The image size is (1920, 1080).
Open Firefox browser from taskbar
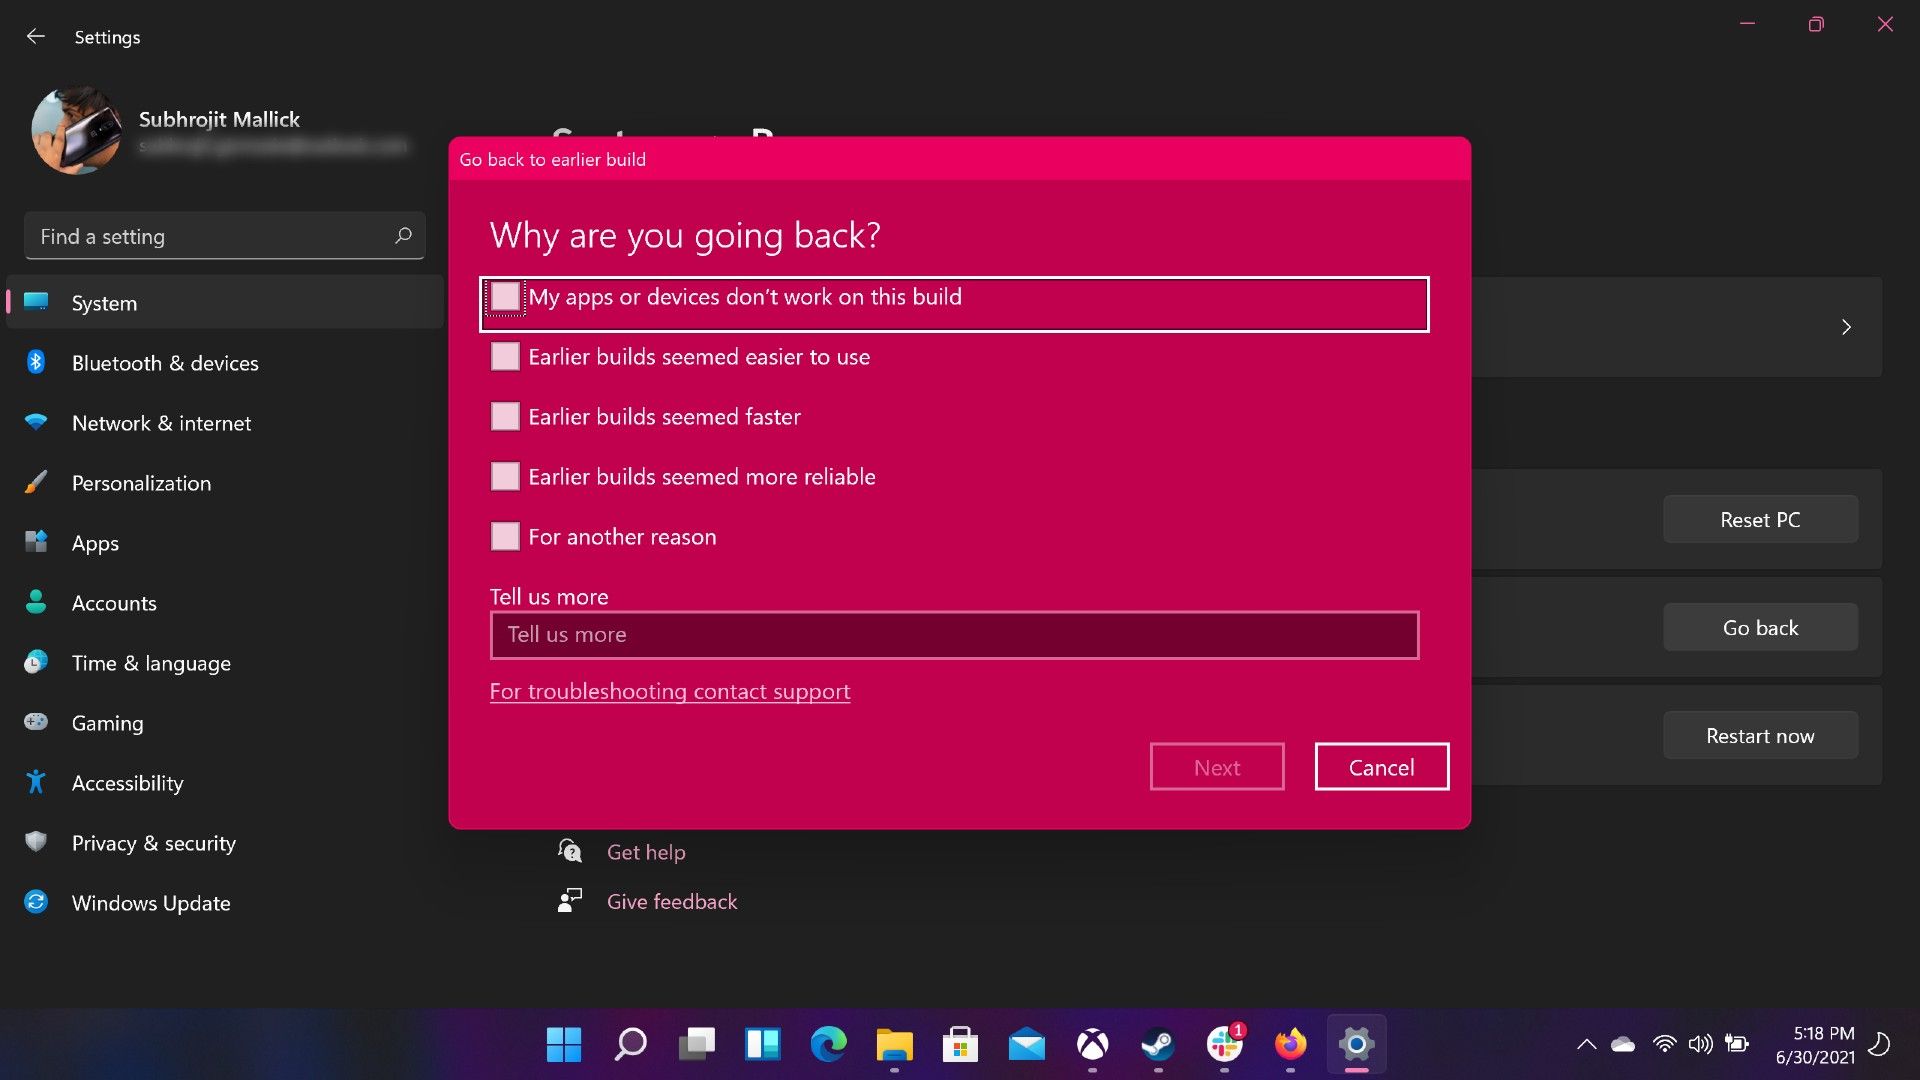1288,1043
